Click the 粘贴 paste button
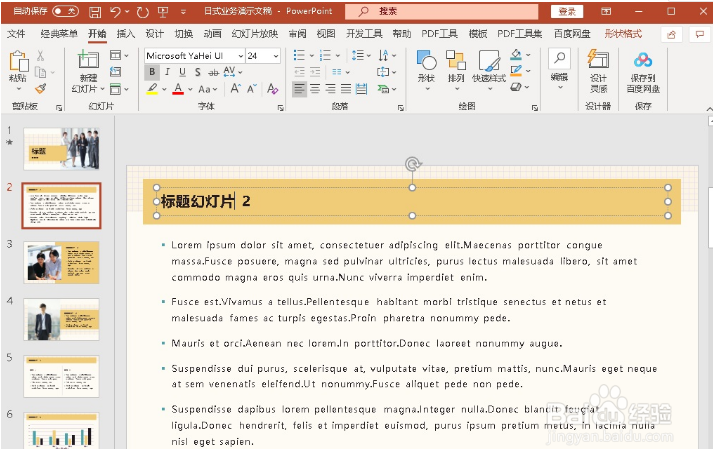This screenshot has height=461, width=713. (x=18, y=70)
